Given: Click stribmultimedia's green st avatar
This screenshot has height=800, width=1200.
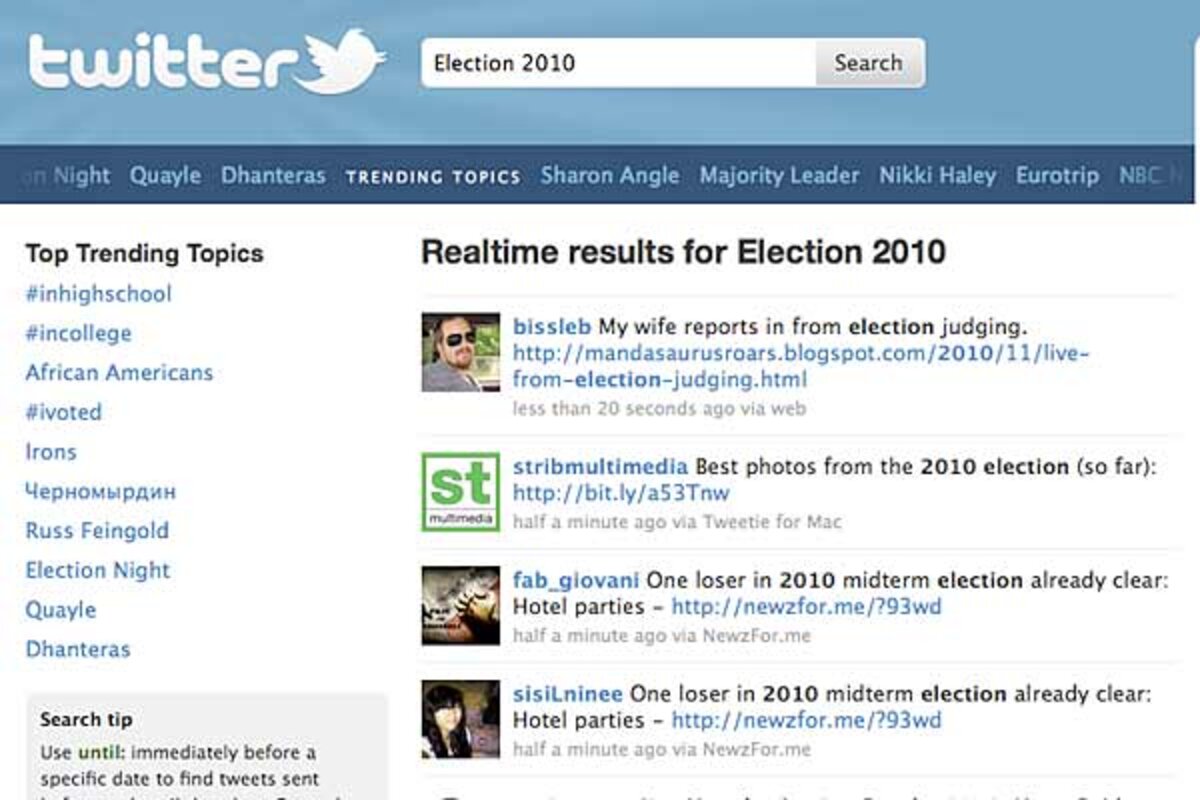Looking at the screenshot, I should point(460,492).
